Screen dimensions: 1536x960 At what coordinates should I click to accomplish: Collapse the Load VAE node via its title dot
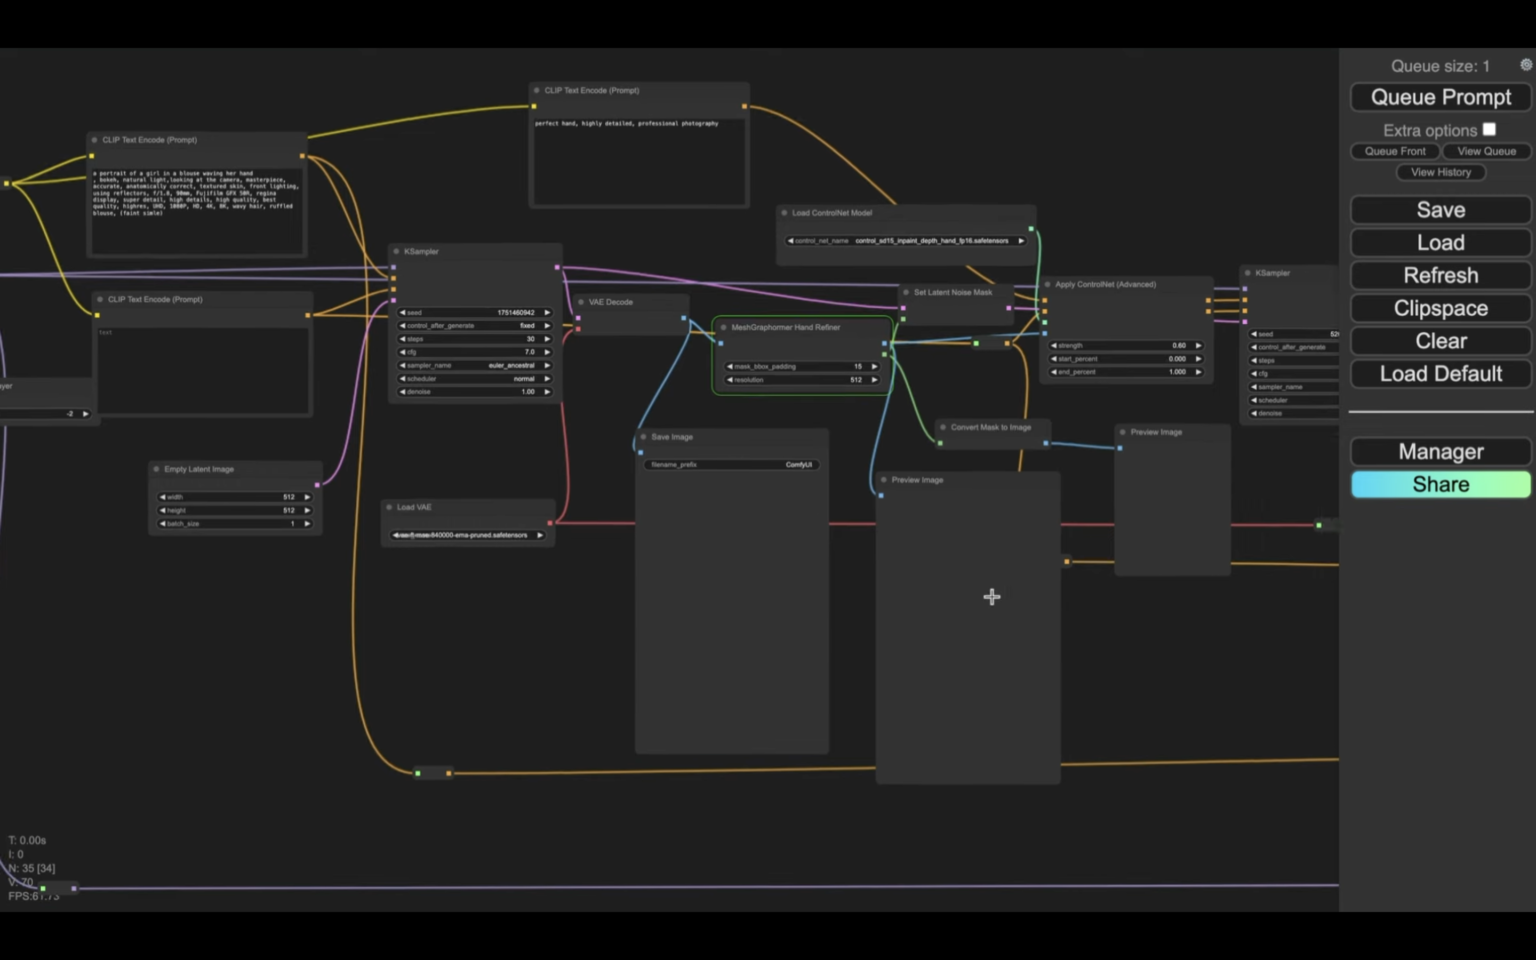tap(389, 507)
